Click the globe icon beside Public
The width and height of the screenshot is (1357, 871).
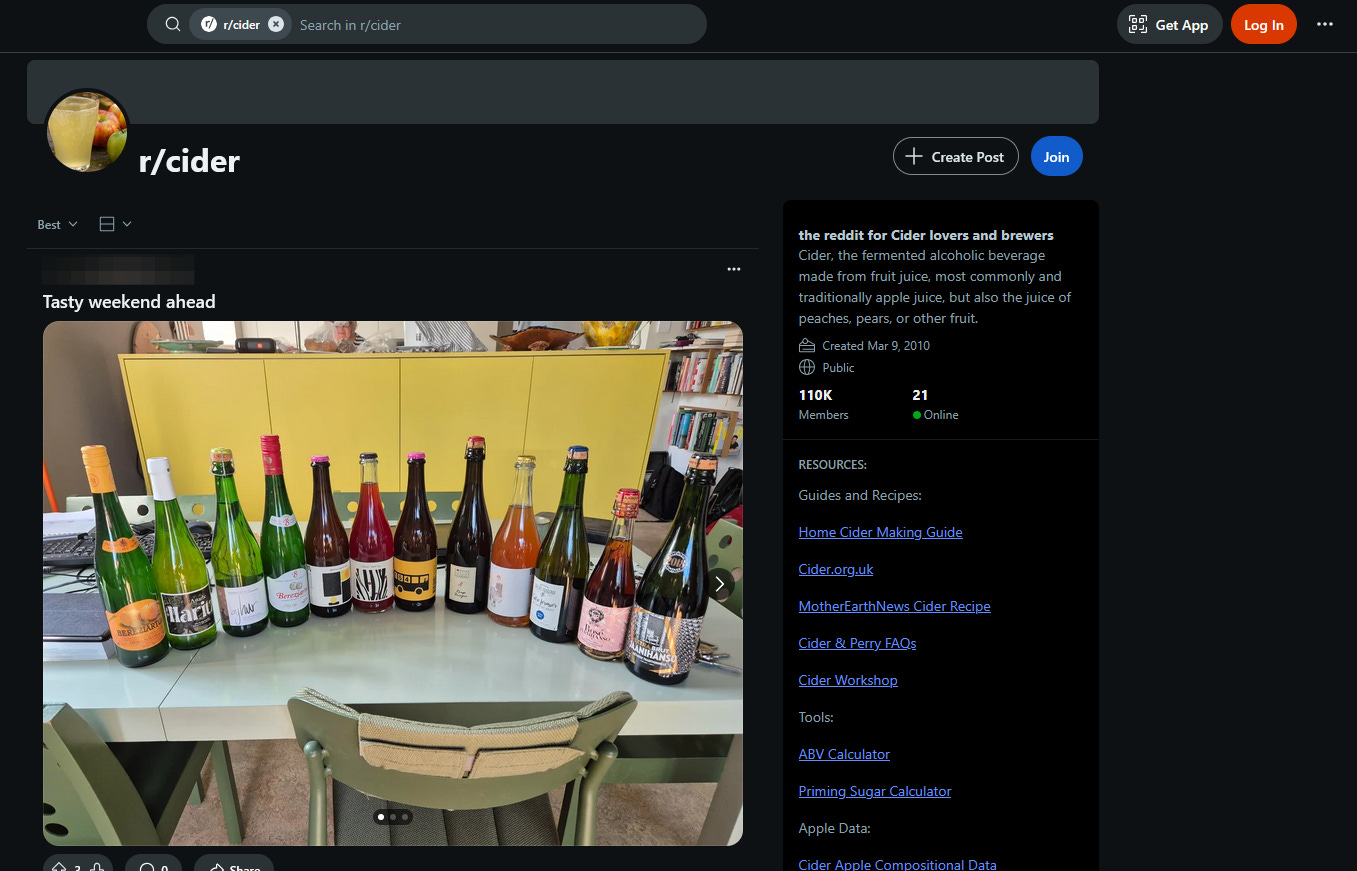[x=807, y=367]
